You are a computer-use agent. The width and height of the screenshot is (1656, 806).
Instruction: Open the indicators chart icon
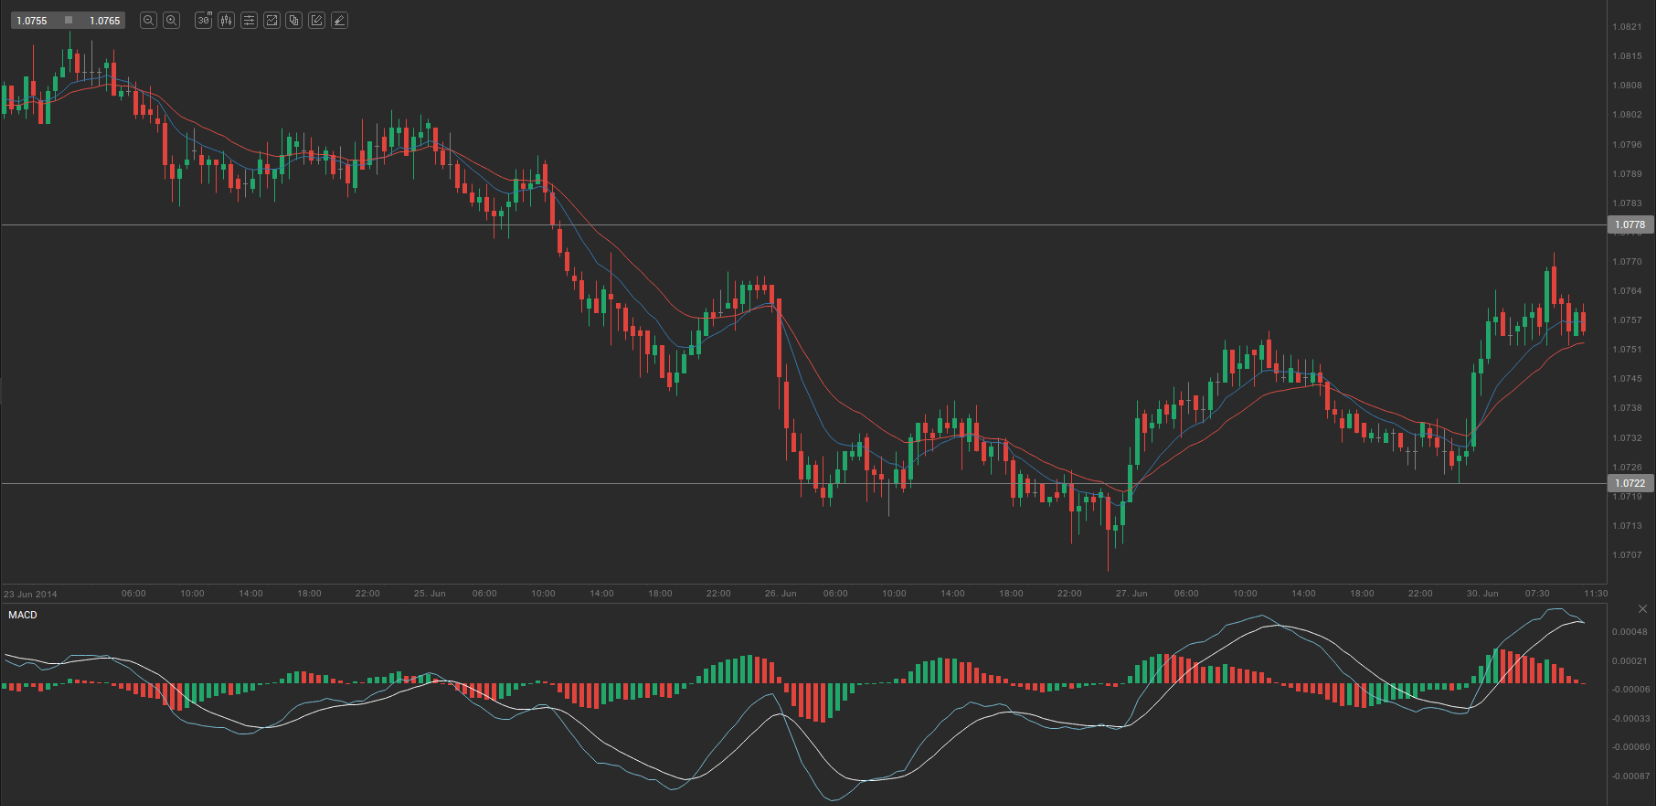(271, 20)
